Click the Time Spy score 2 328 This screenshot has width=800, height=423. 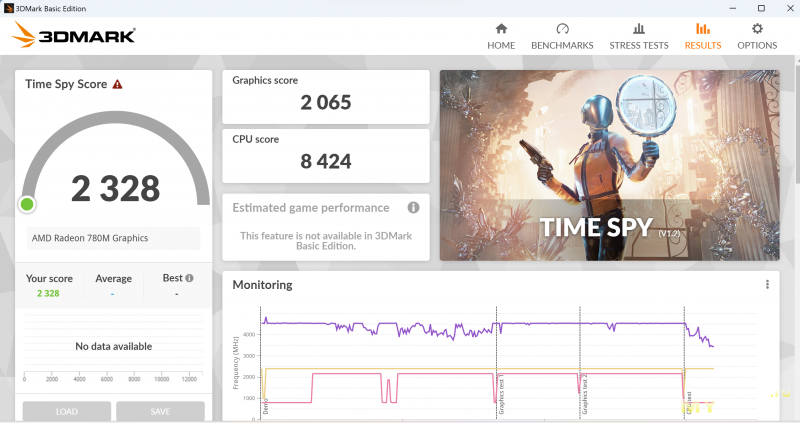115,188
